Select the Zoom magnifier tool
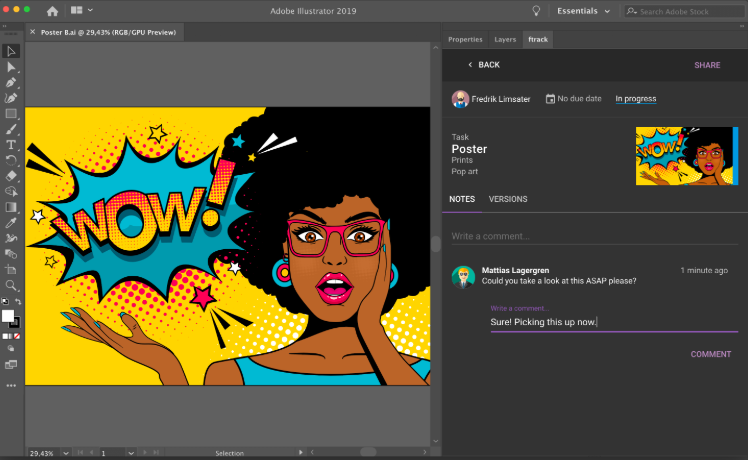This screenshot has width=748, height=460. pos(11,285)
